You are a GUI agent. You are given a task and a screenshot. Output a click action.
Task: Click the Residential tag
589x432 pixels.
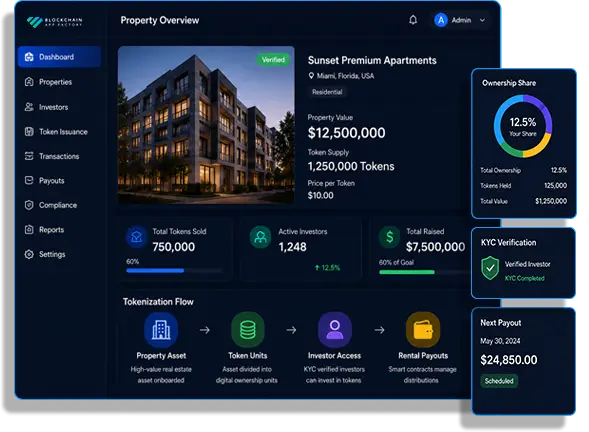coord(327,92)
